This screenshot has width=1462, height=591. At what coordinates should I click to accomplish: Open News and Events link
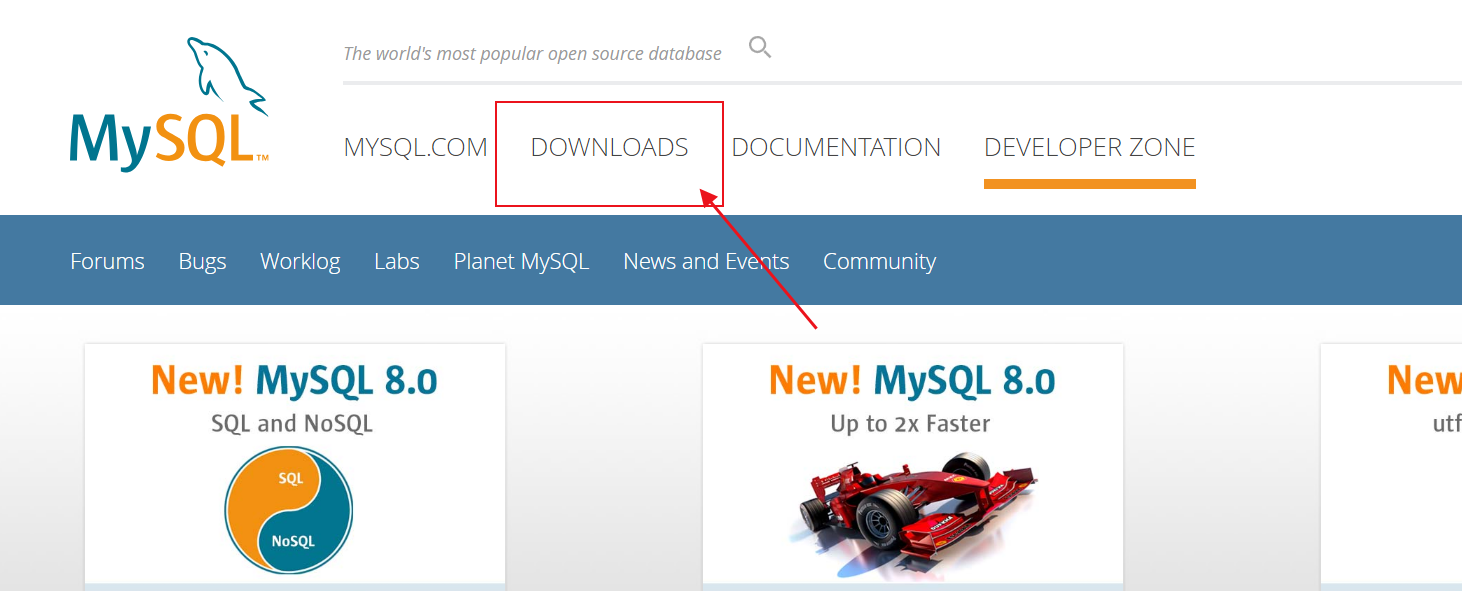pos(706,261)
